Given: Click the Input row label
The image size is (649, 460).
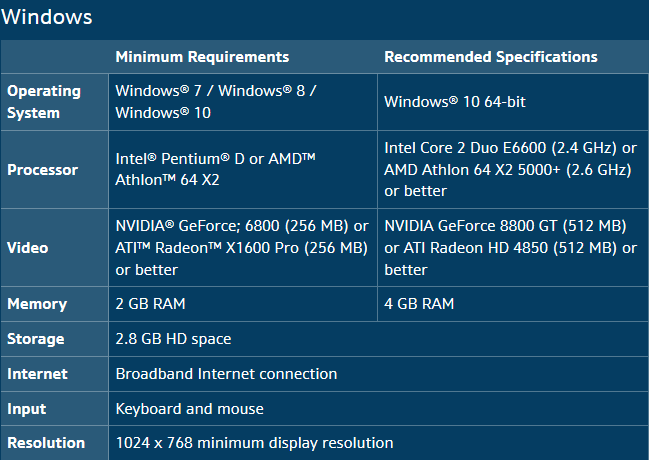Looking at the screenshot, I should [x=27, y=408].
